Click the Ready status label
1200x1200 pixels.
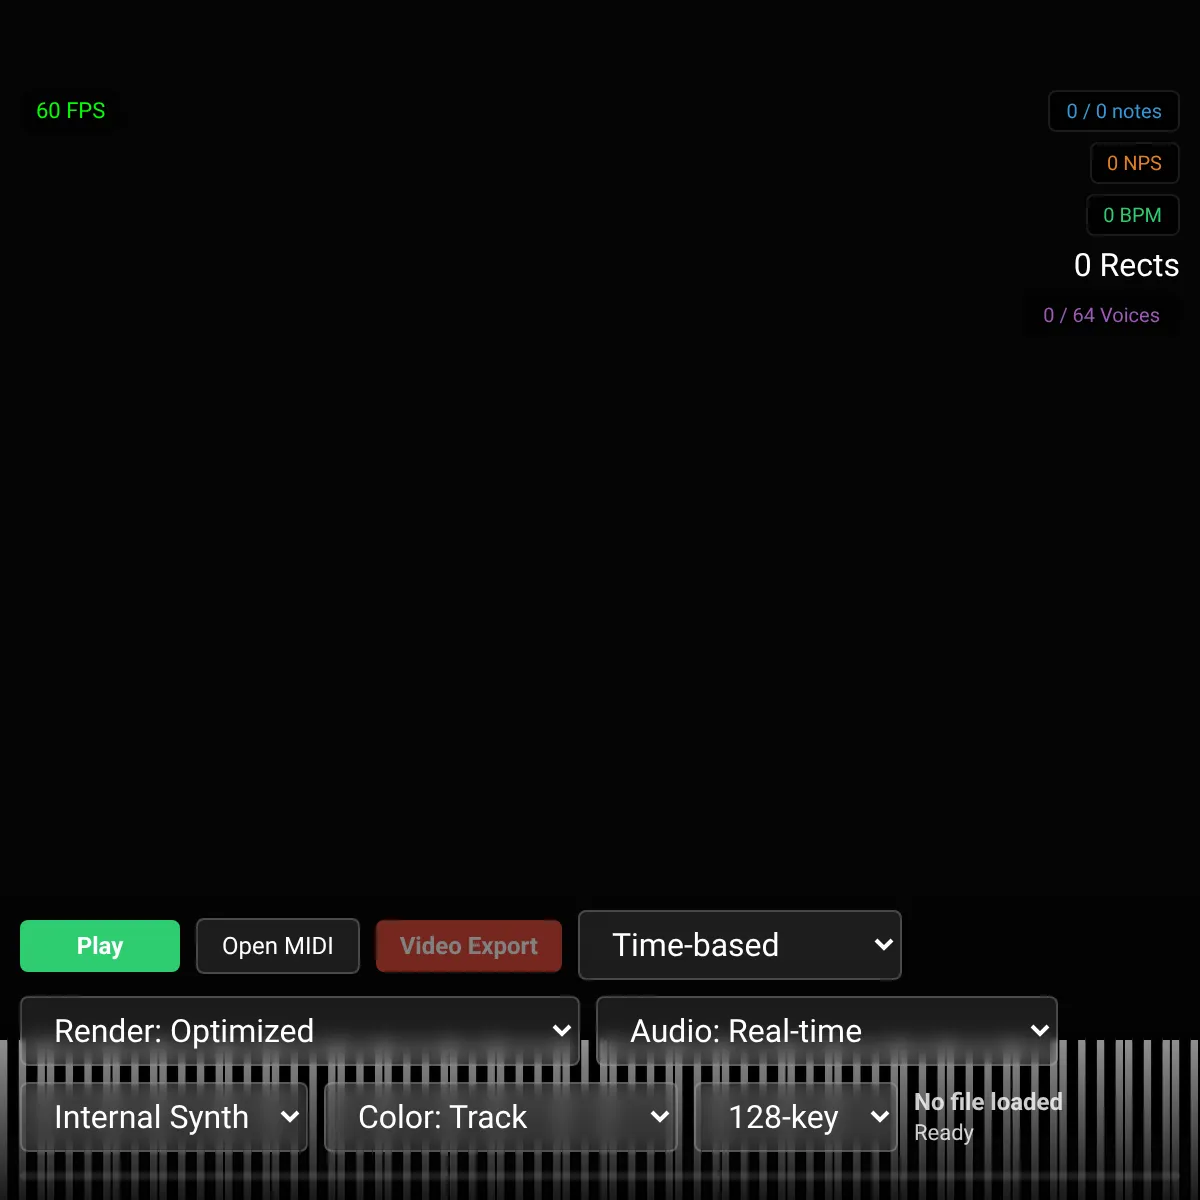[x=942, y=1132]
